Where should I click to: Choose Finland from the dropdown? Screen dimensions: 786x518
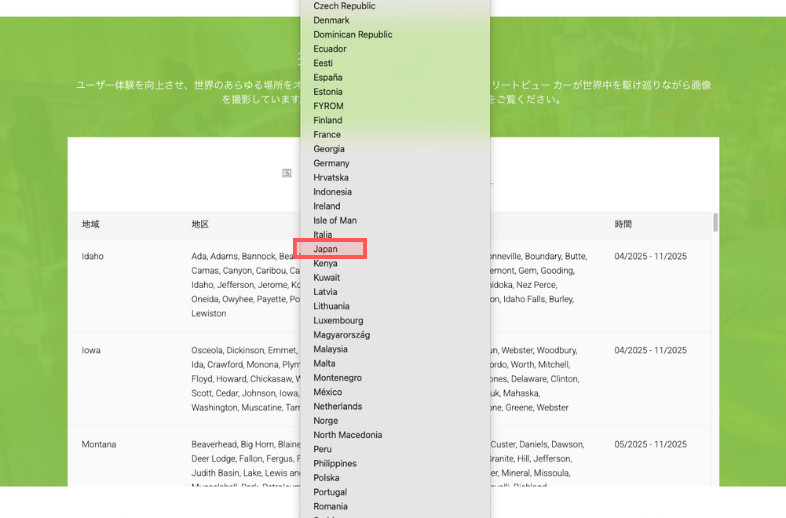coord(328,120)
